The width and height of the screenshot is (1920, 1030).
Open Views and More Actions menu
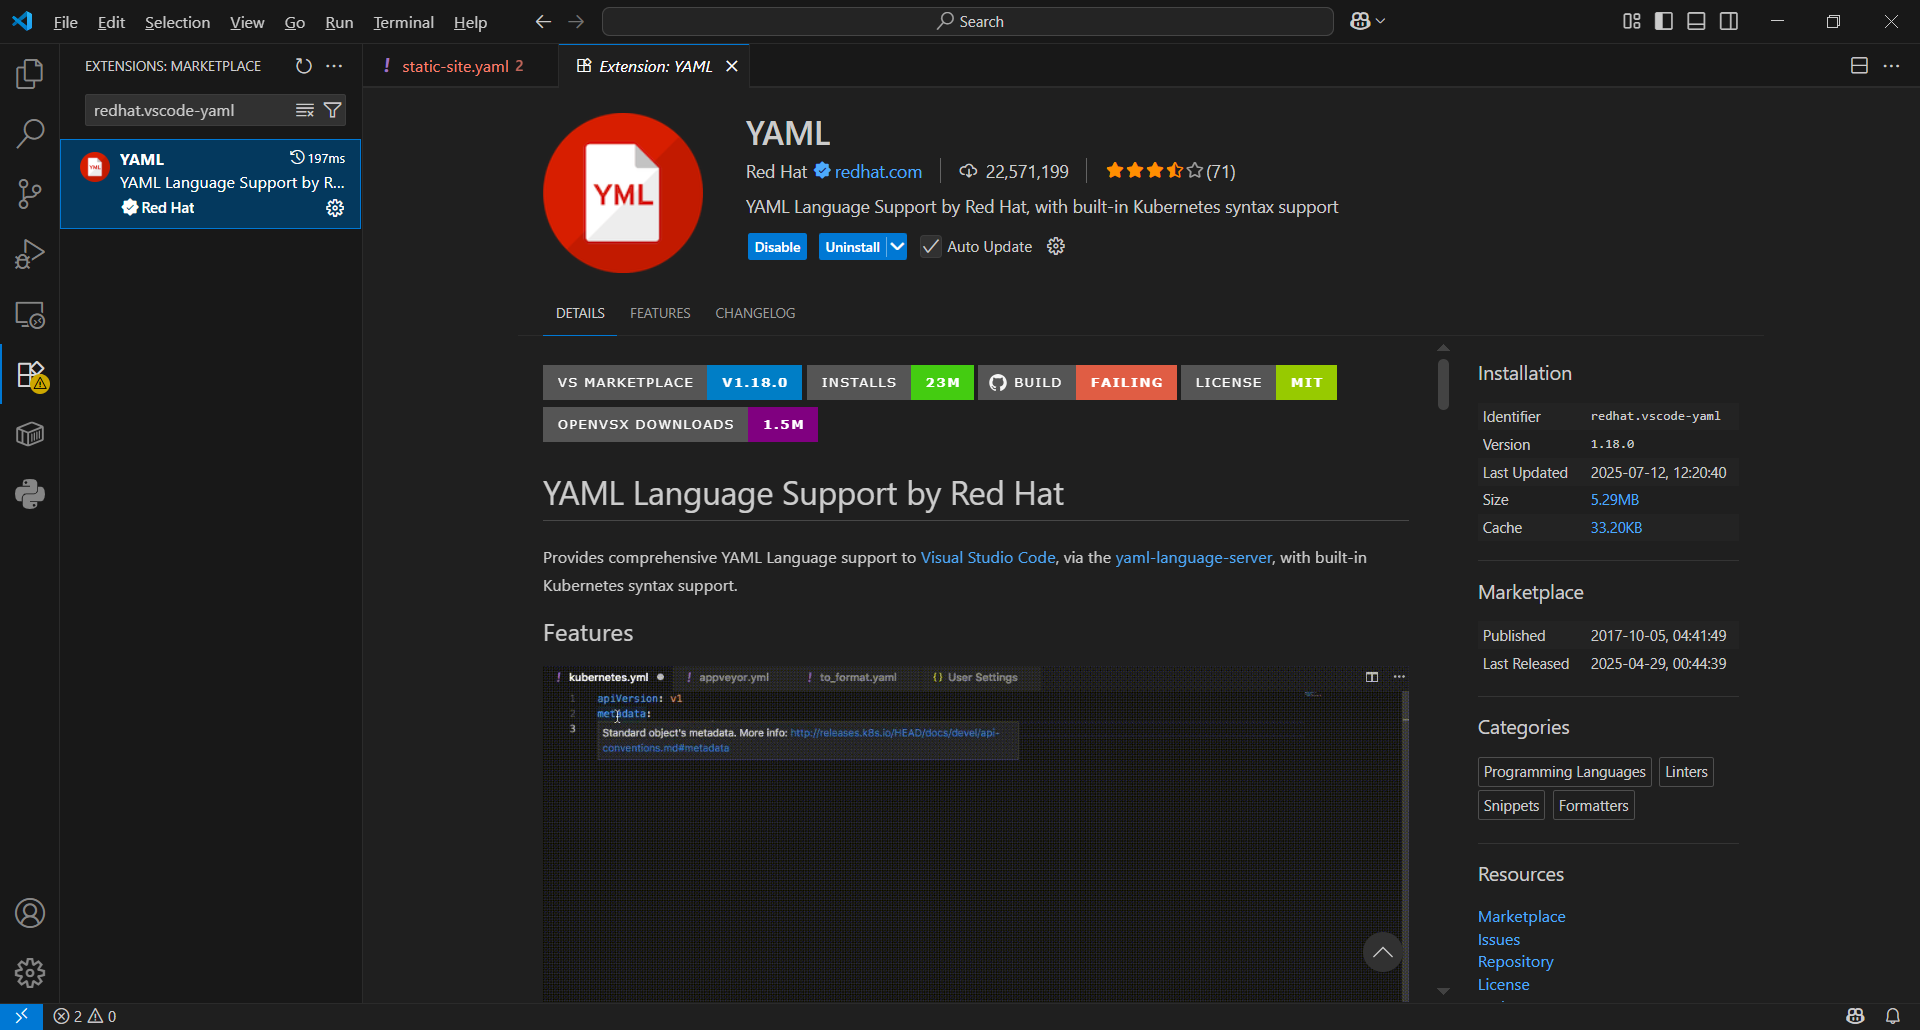334,66
